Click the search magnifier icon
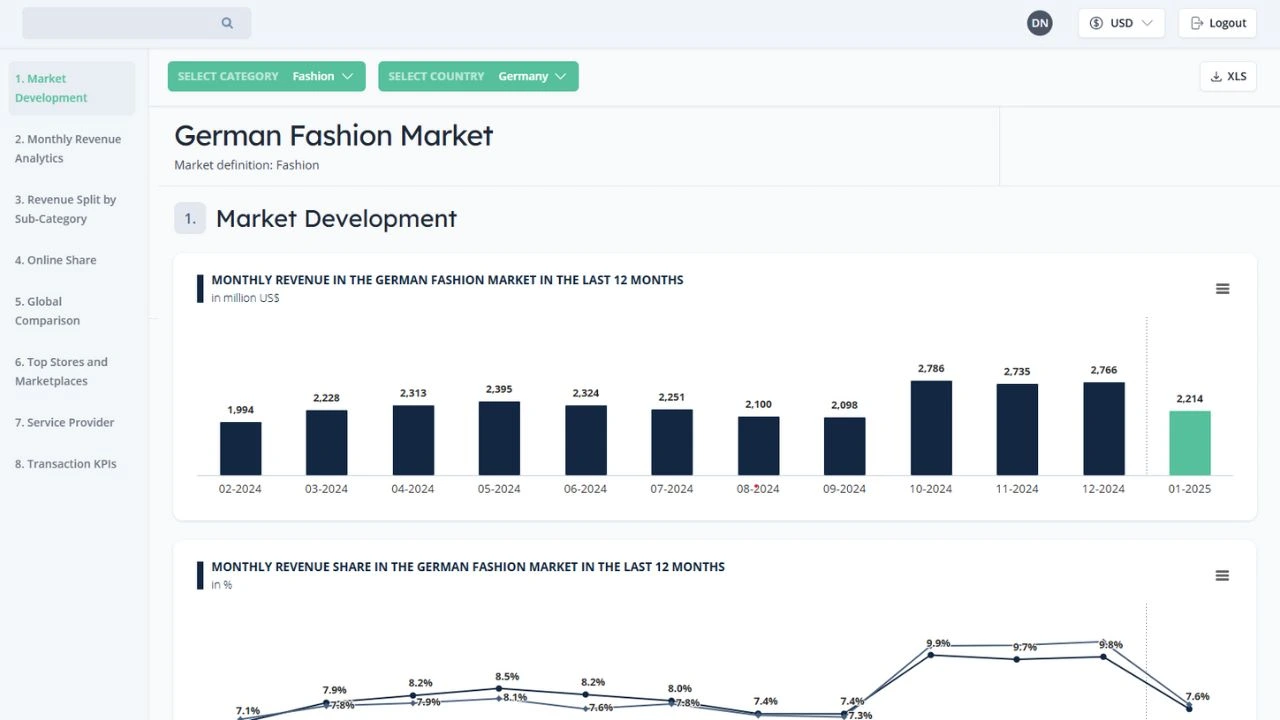Screen dimensions: 1280x720 [227, 22]
